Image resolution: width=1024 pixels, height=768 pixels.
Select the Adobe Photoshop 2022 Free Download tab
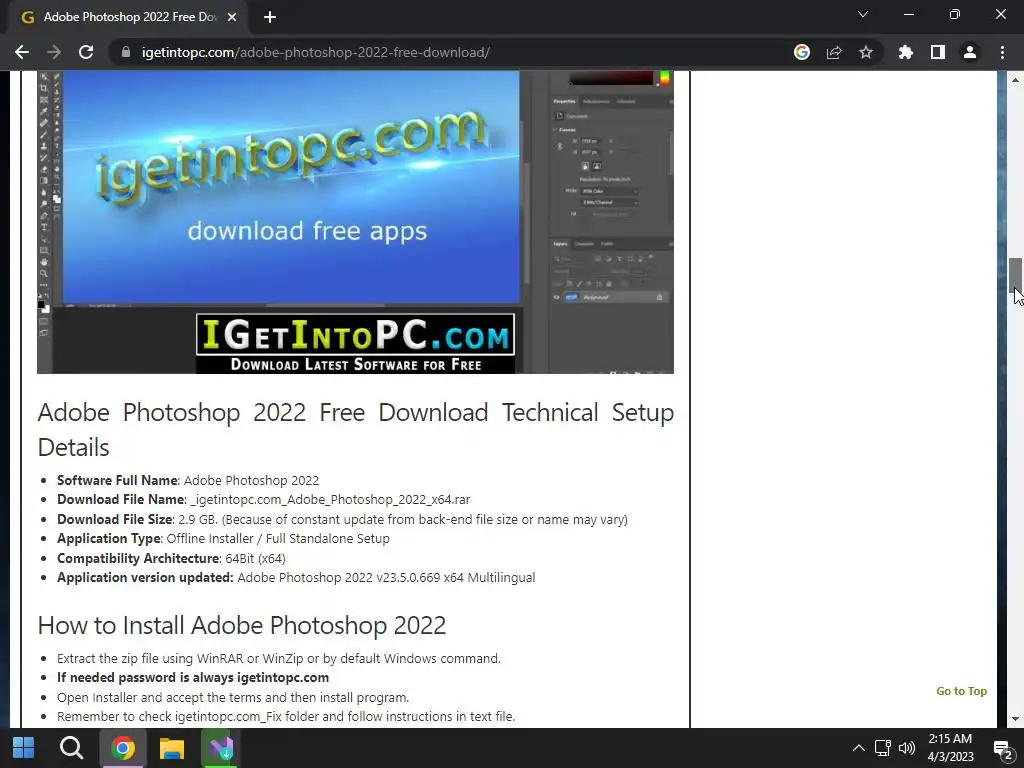point(129,17)
